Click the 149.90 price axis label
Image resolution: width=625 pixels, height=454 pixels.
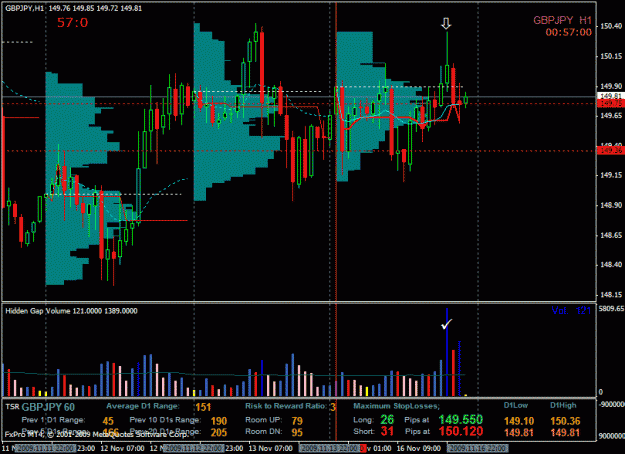pyautogui.click(x=611, y=86)
